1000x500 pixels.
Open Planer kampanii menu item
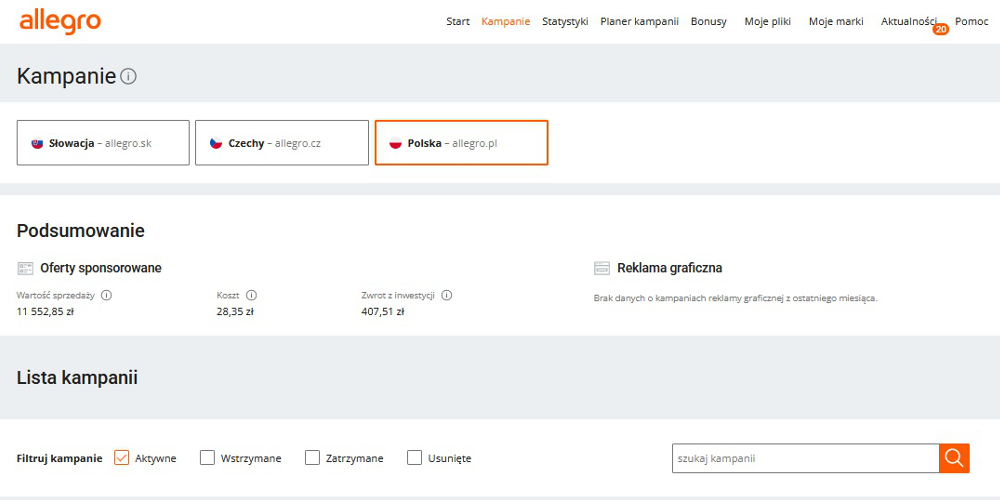coord(639,22)
